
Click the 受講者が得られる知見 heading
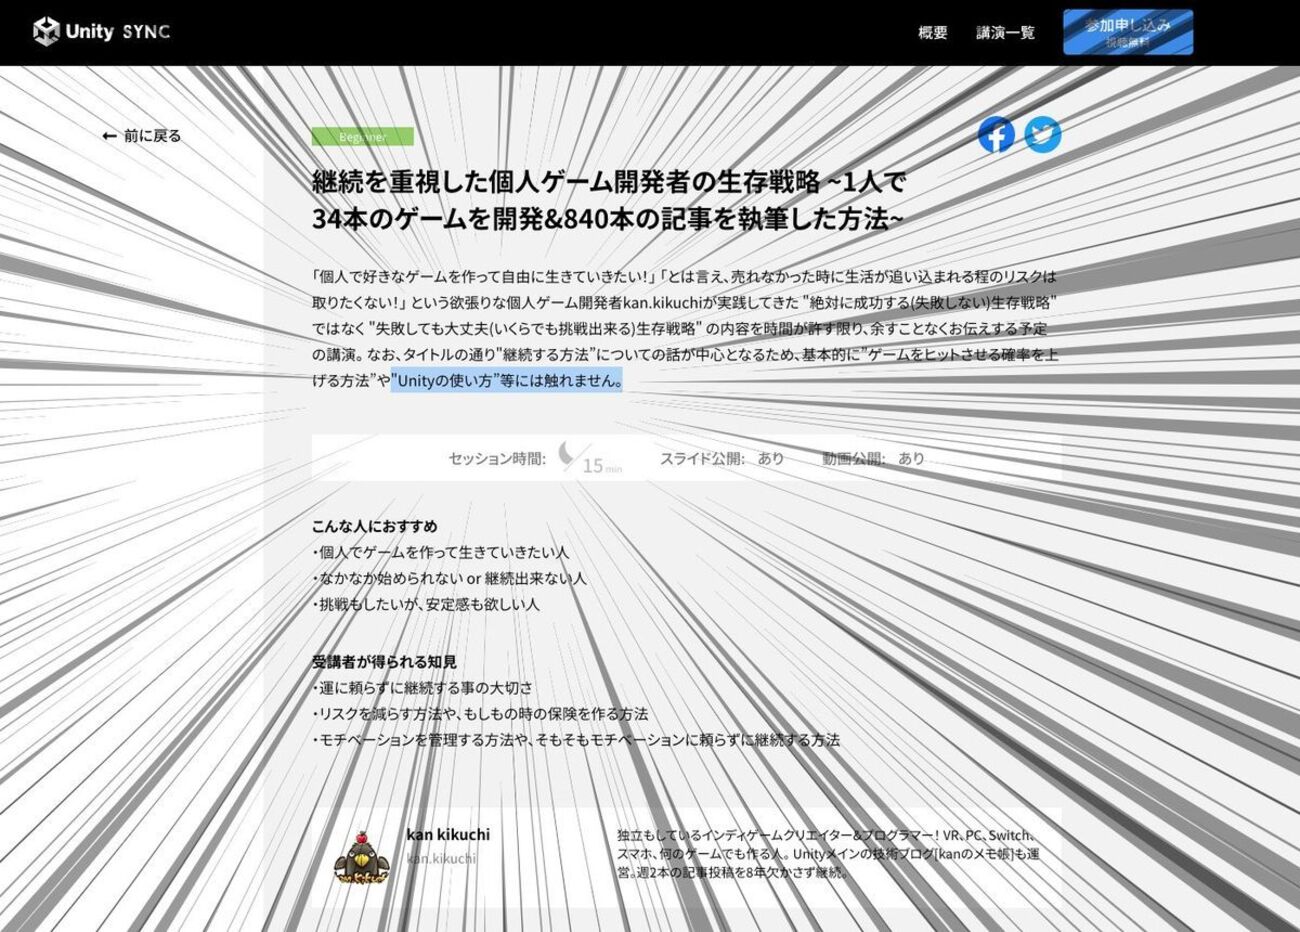[384, 662]
